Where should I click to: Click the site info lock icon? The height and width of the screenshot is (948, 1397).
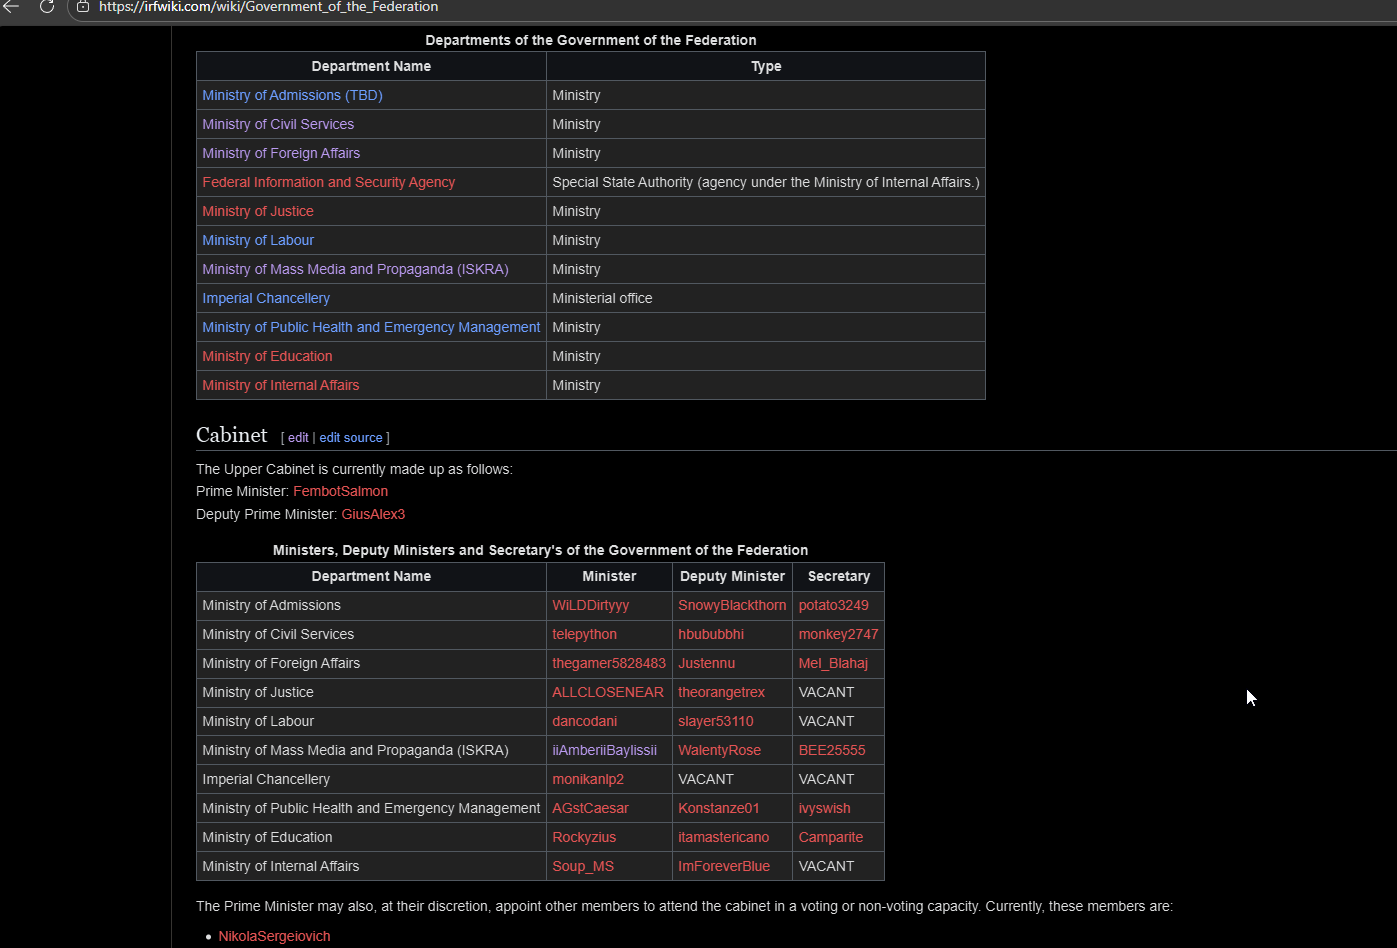coord(83,7)
